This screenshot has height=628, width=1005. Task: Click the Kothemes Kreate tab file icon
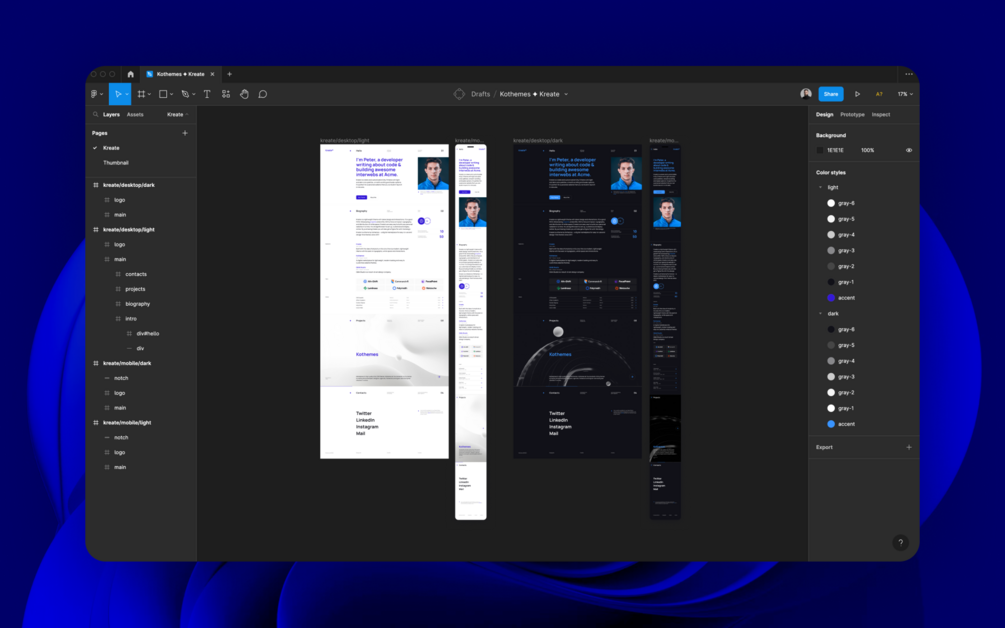click(x=150, y=74)
